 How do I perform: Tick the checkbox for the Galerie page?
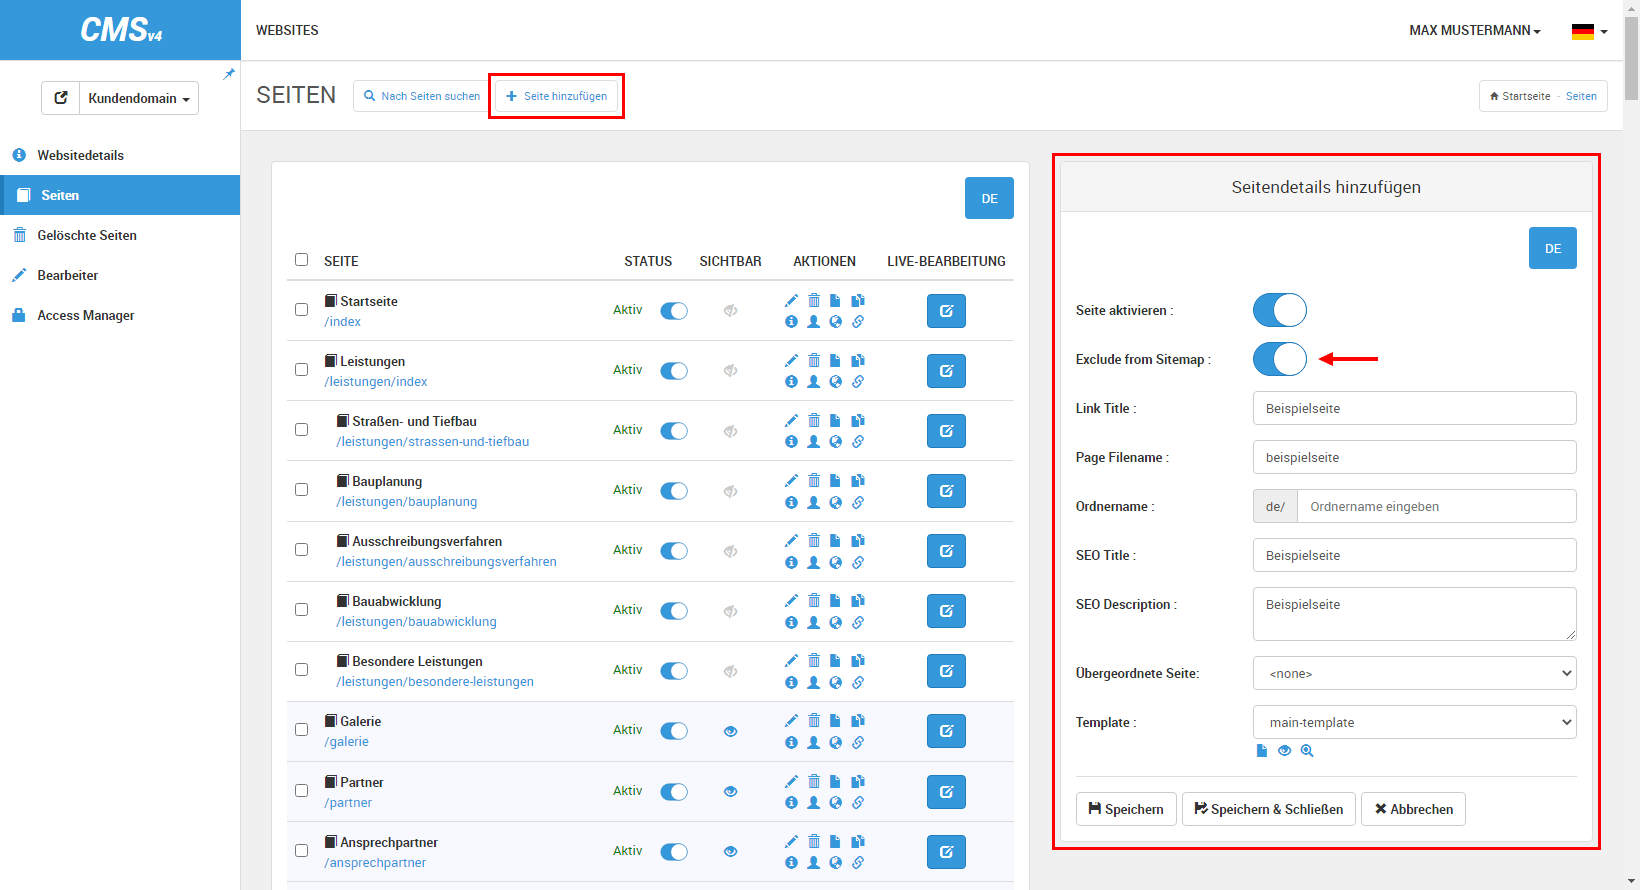click(301, 730)
